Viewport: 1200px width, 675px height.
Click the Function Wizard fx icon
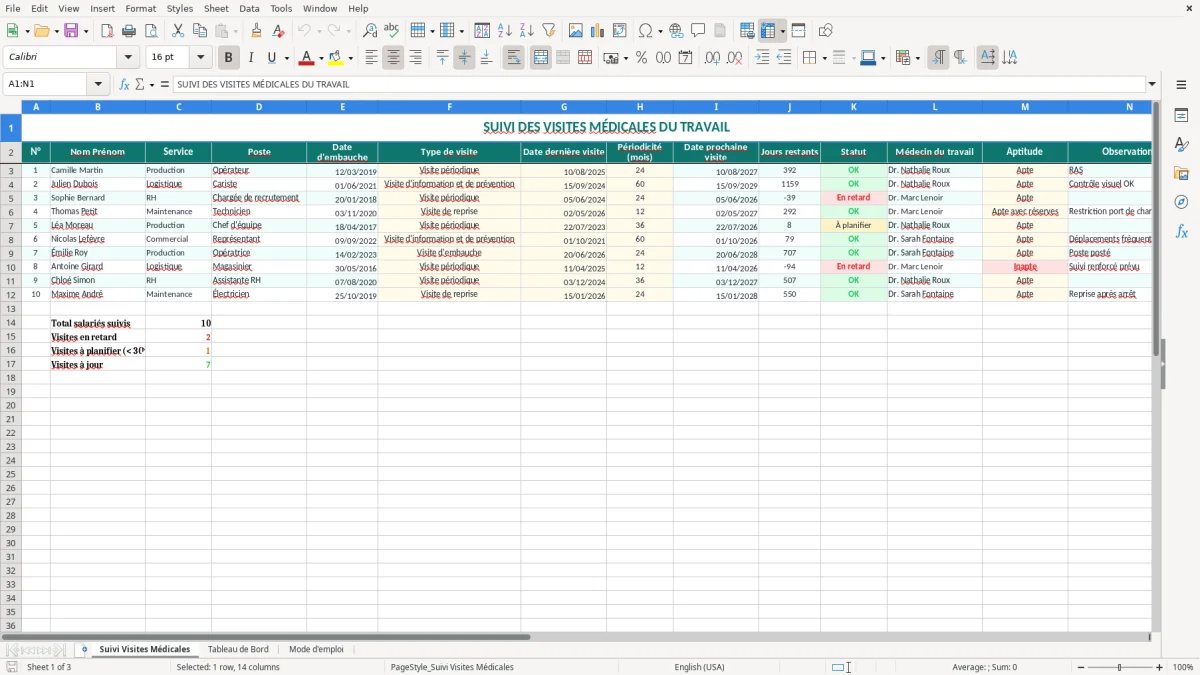coord(125,84)
